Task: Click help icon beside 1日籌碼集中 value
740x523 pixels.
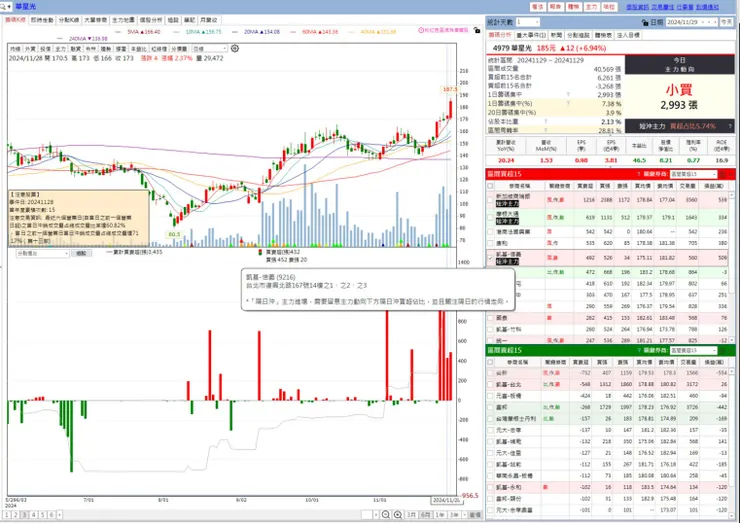Action: point(568,95)
